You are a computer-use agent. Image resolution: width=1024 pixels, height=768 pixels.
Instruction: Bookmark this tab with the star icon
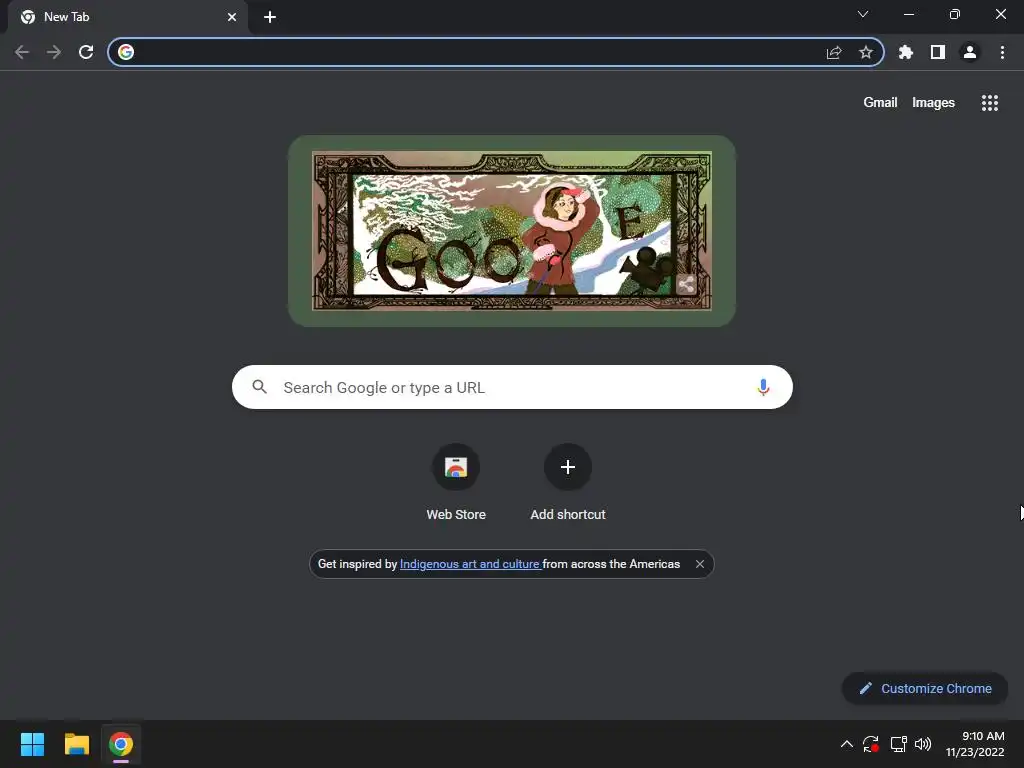coord(866,52)
